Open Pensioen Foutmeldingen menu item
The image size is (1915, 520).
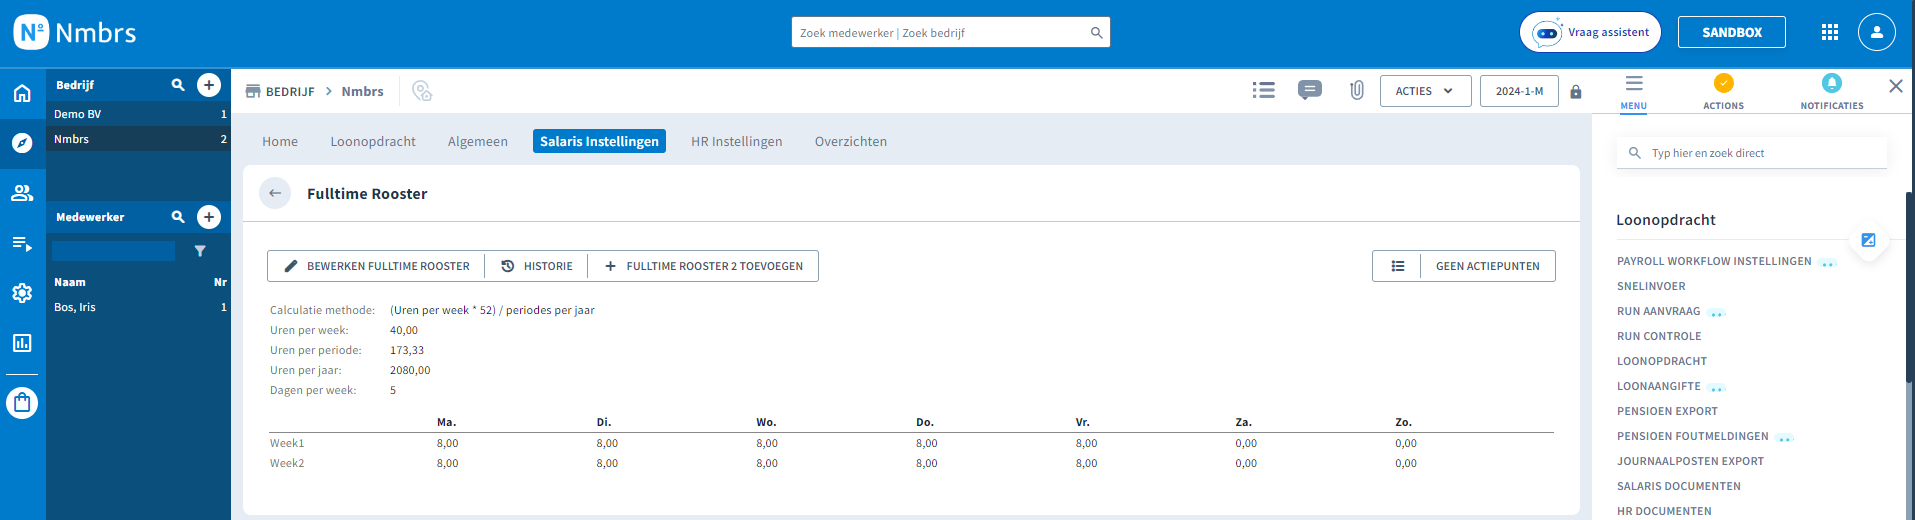(x=1692, y=436)
